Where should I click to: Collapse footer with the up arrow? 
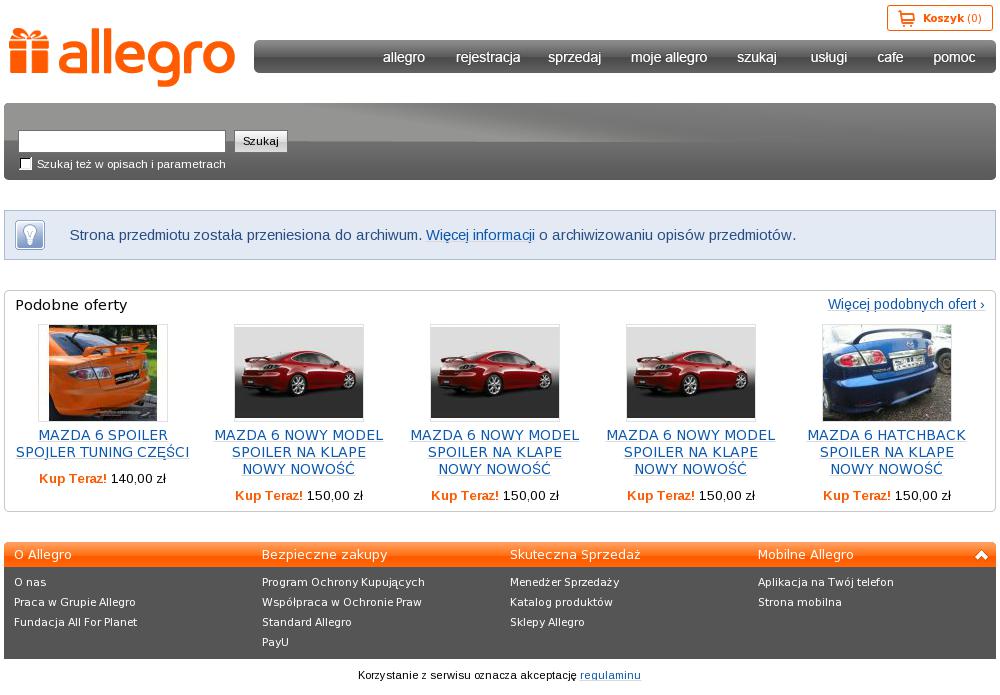(x=981, y=555)
